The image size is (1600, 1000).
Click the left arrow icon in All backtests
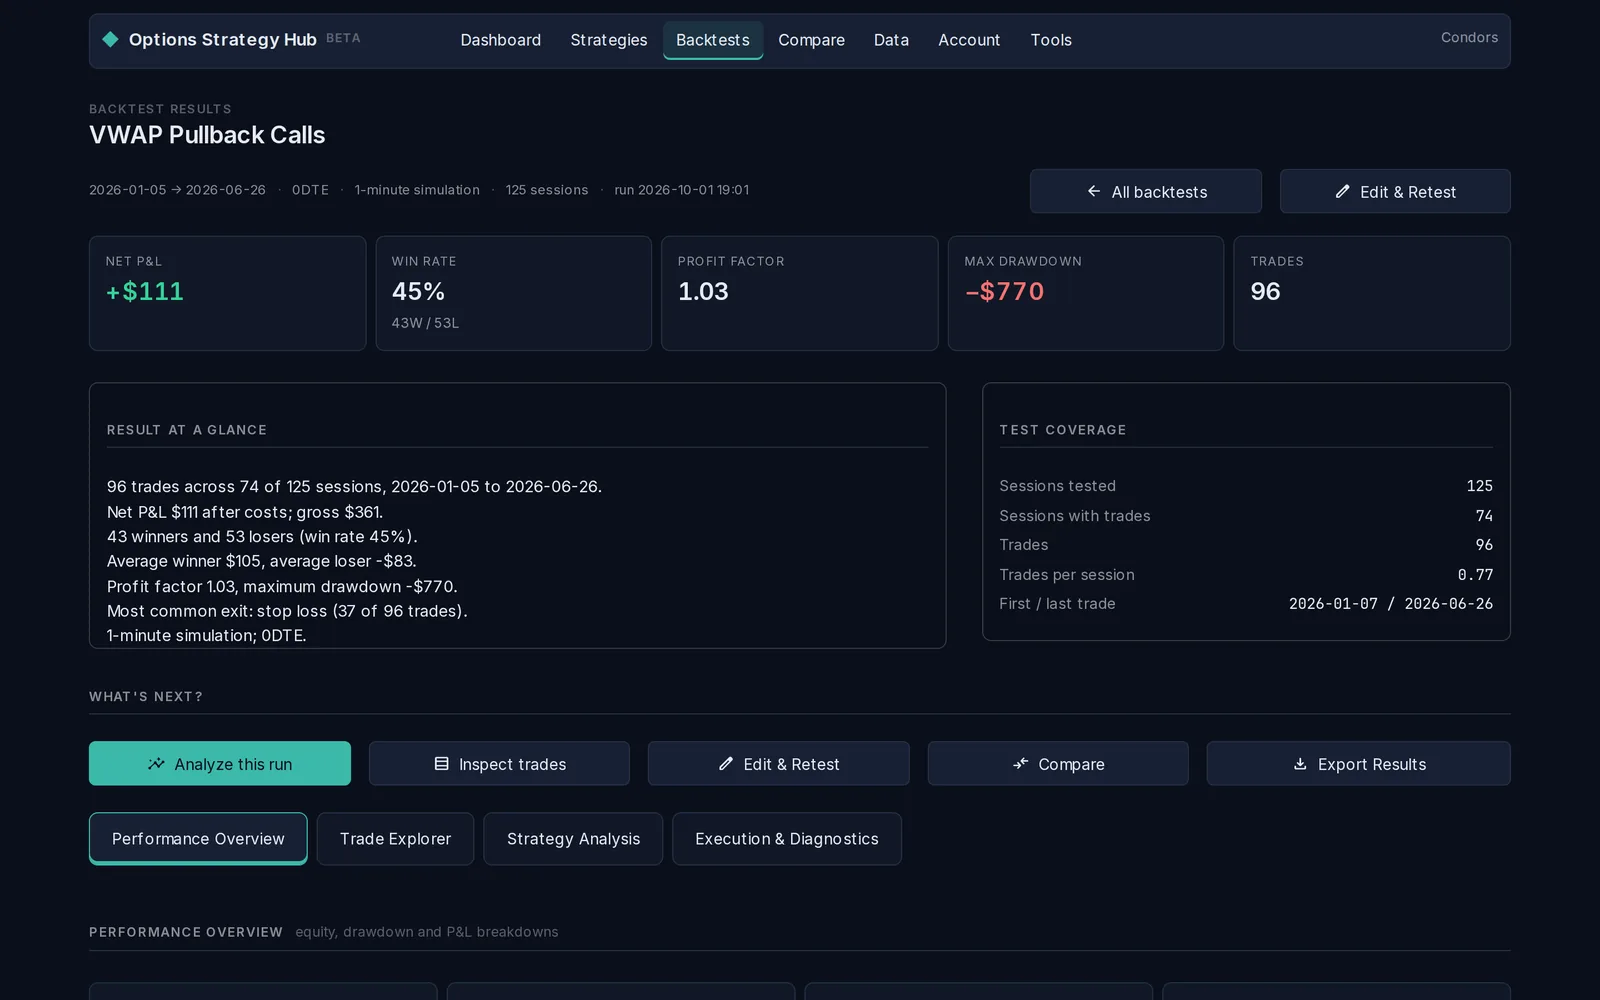(1094, 191)
